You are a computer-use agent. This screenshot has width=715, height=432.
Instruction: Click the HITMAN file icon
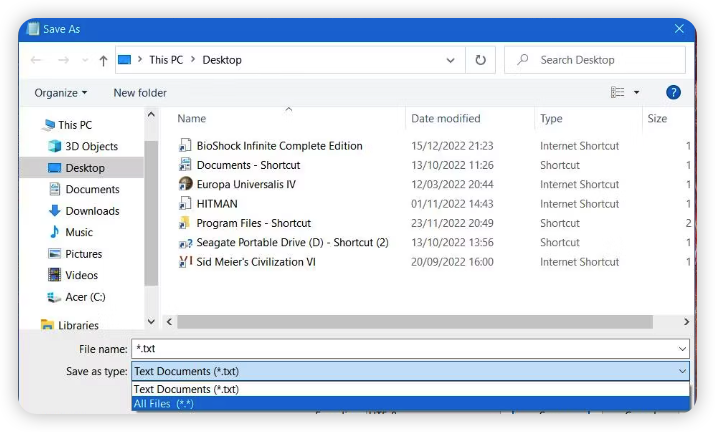tap(185, 203)
